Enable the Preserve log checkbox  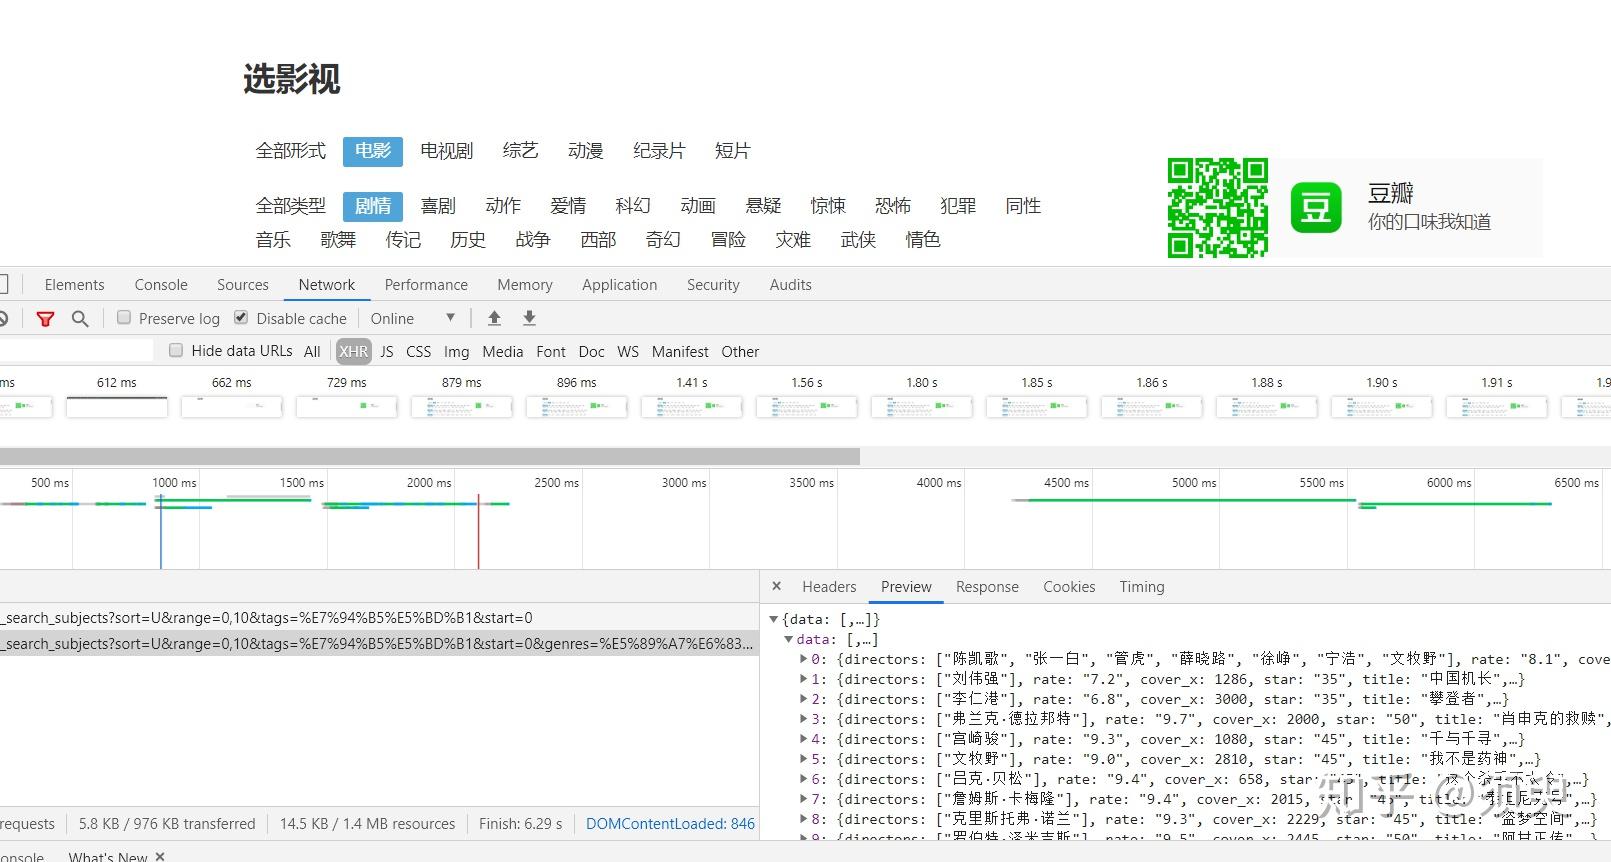(124, 317)
